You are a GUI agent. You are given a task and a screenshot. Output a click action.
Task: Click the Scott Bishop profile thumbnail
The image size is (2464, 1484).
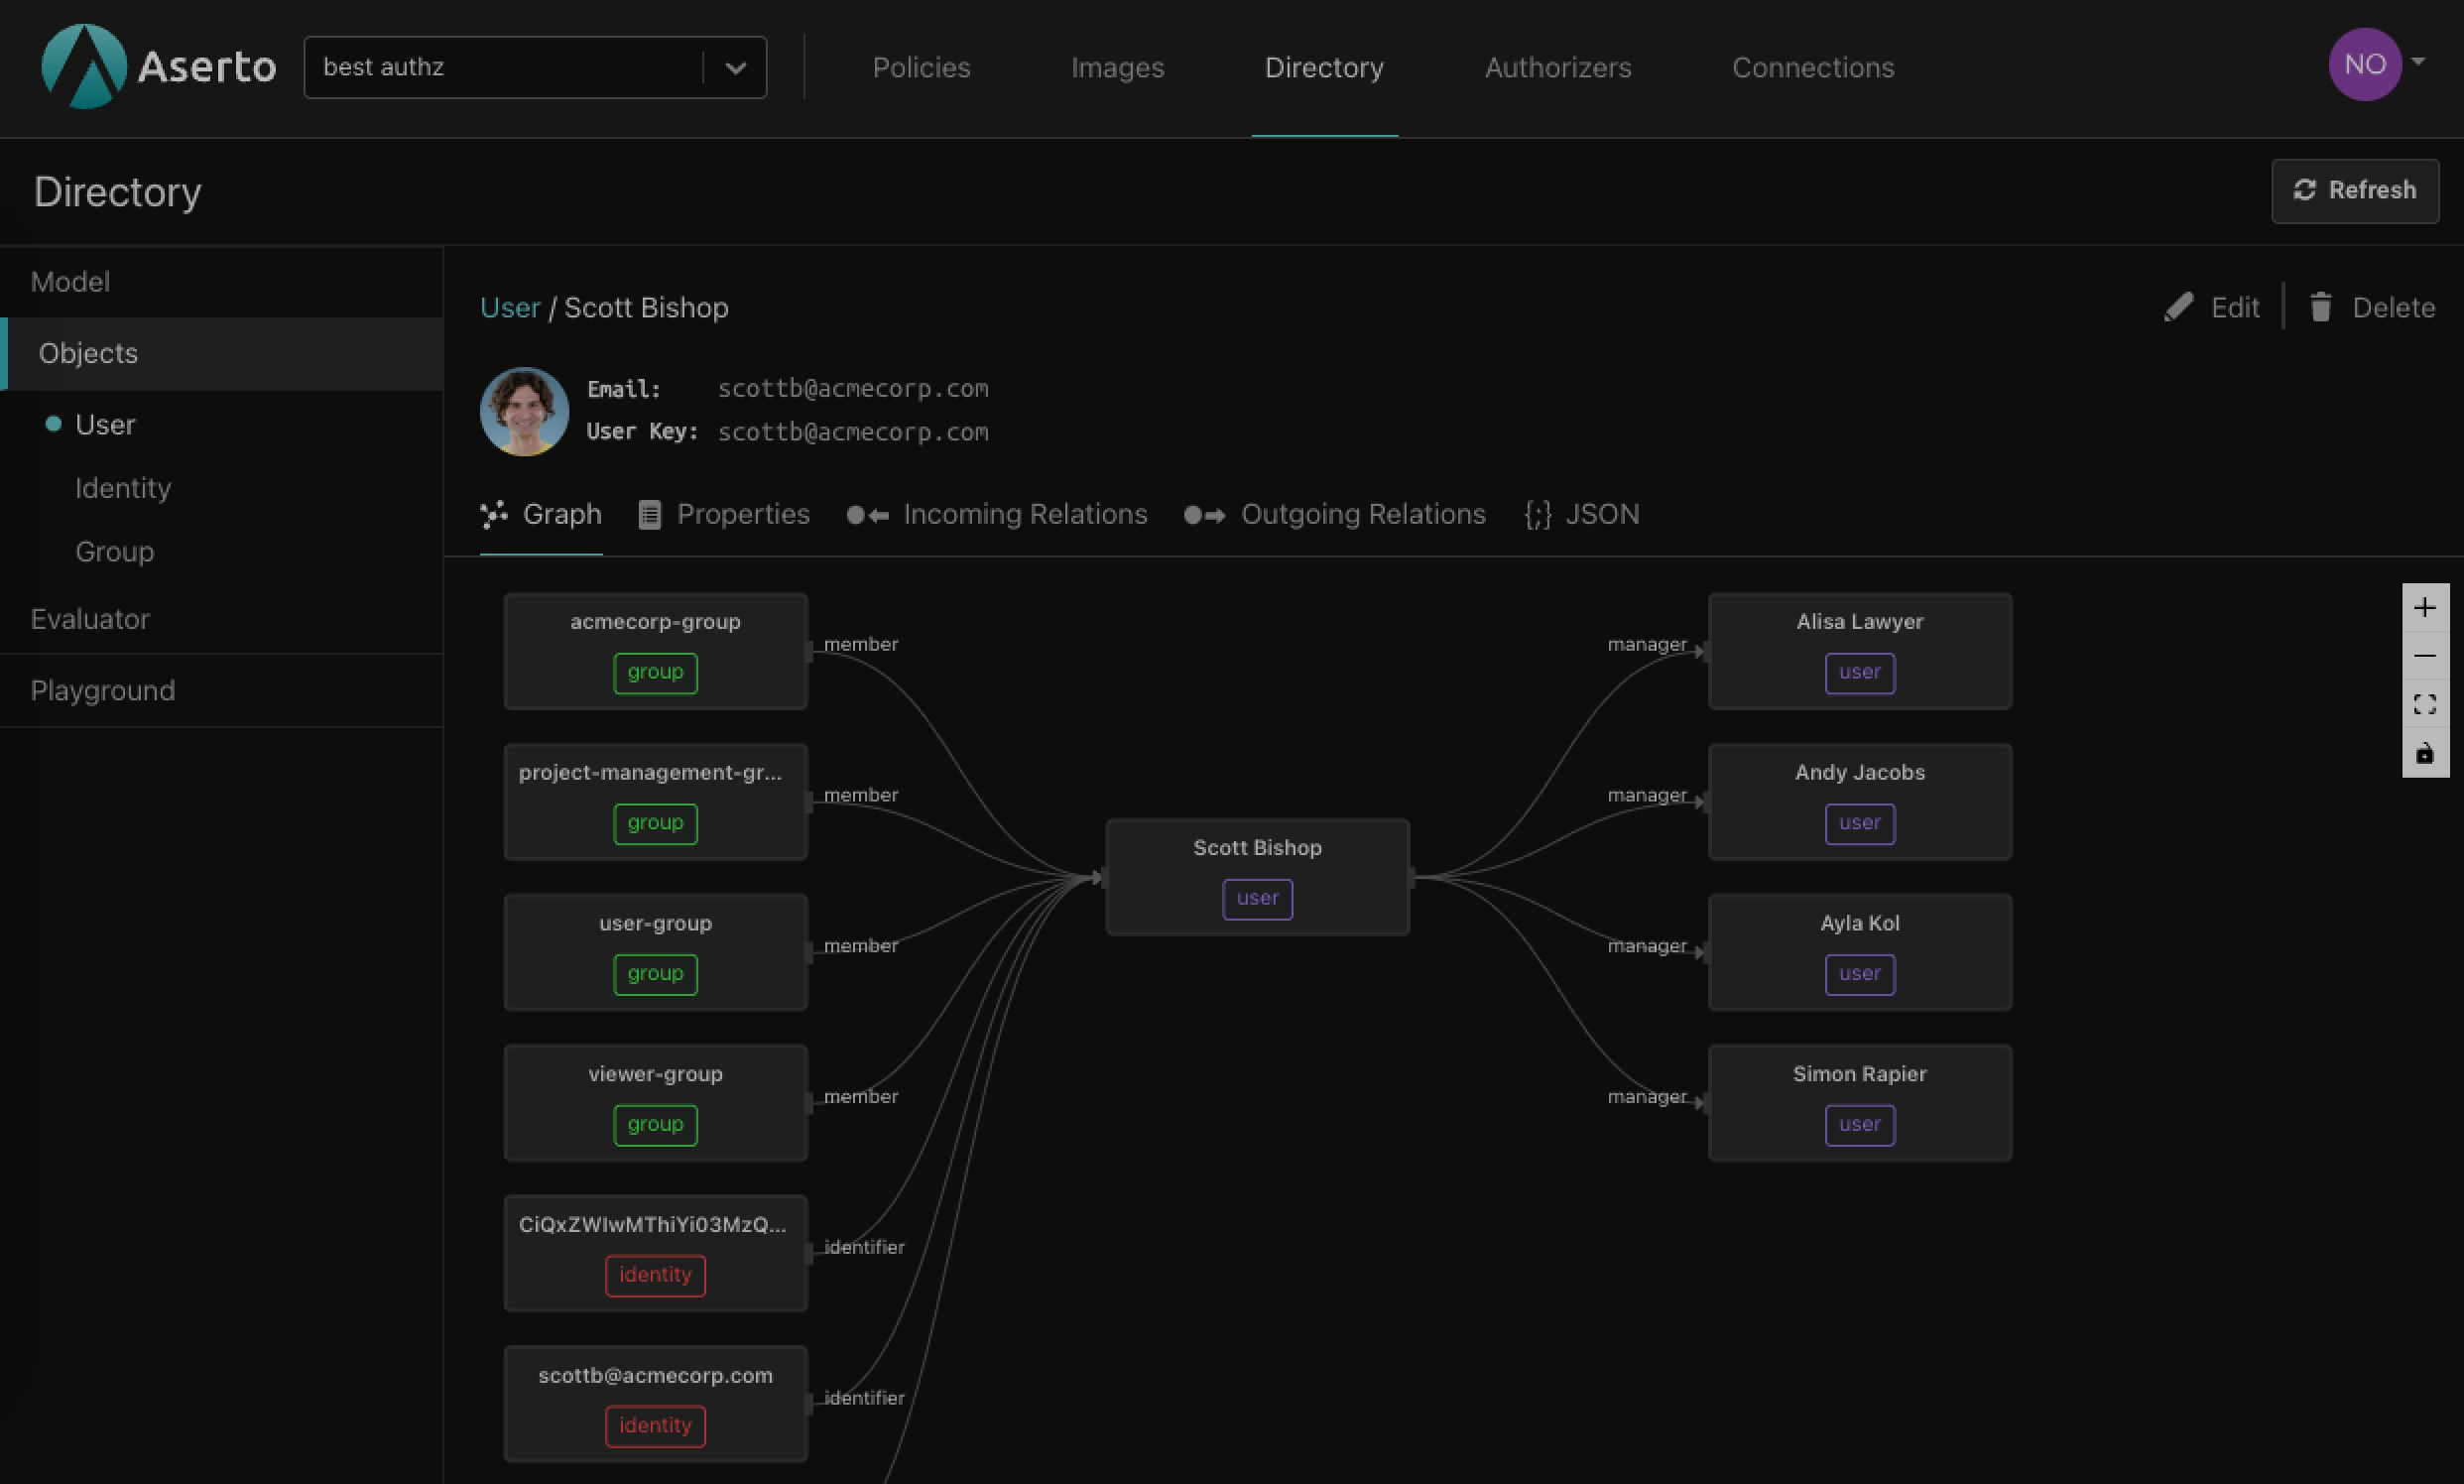coord(525,409)
